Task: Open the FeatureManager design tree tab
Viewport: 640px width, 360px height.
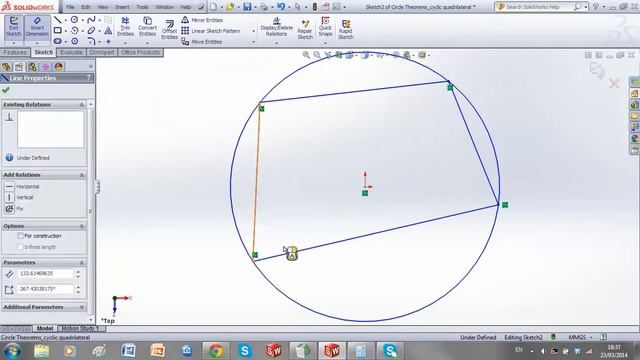Action: tap(6, 67)
